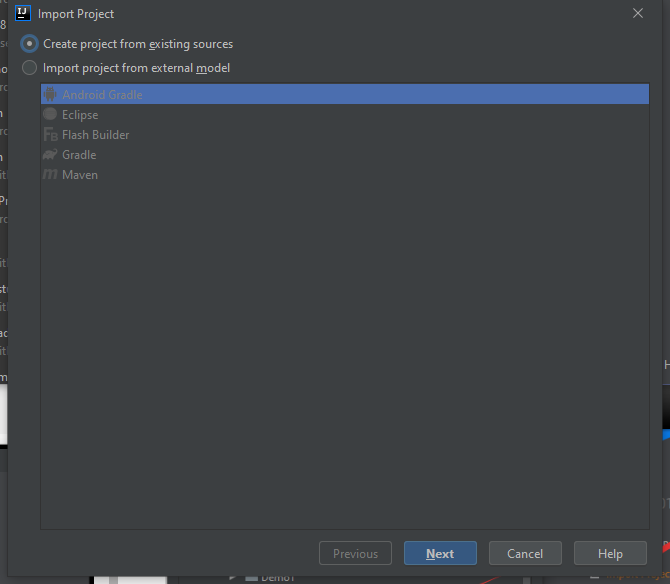
Task: Choose Android Gradle in the model list
Action: (x=345, y=94)
